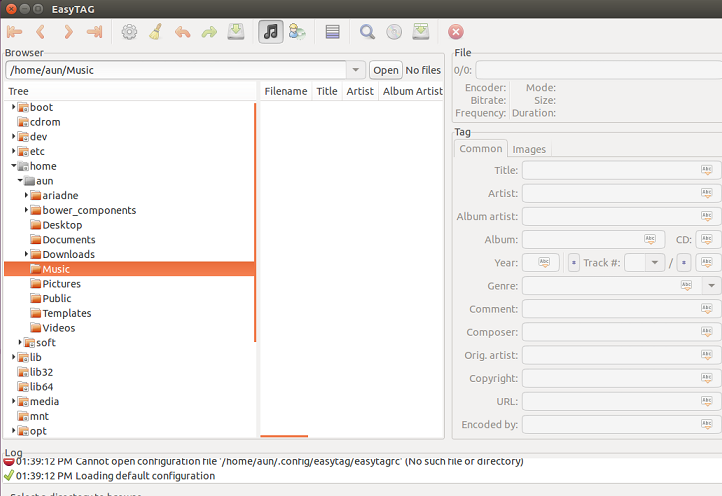The height and width of the screenshot is (496, 722).
Task: Expand the ariadne folder node
Action: [x=26, y=195]
